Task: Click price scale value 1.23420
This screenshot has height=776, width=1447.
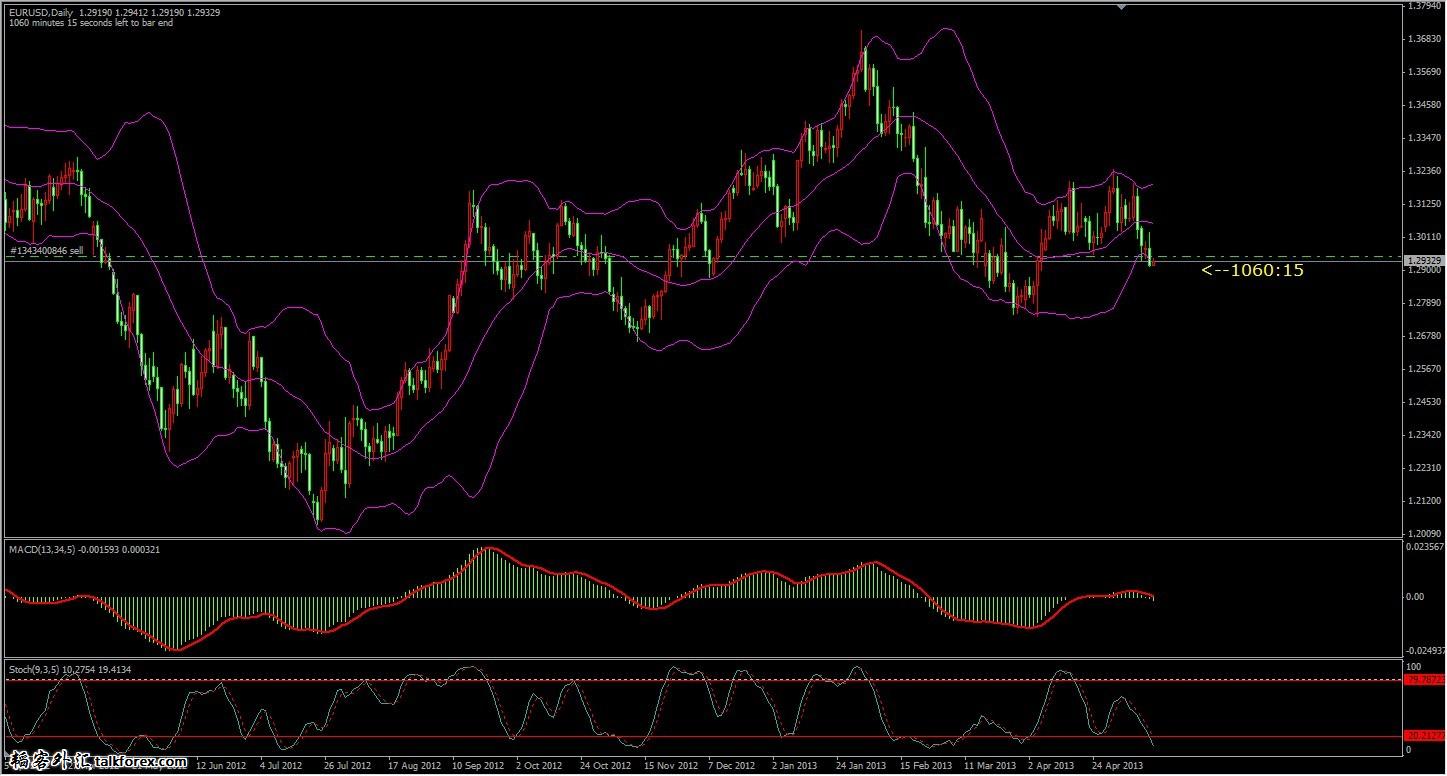Action: point(1423,435)
